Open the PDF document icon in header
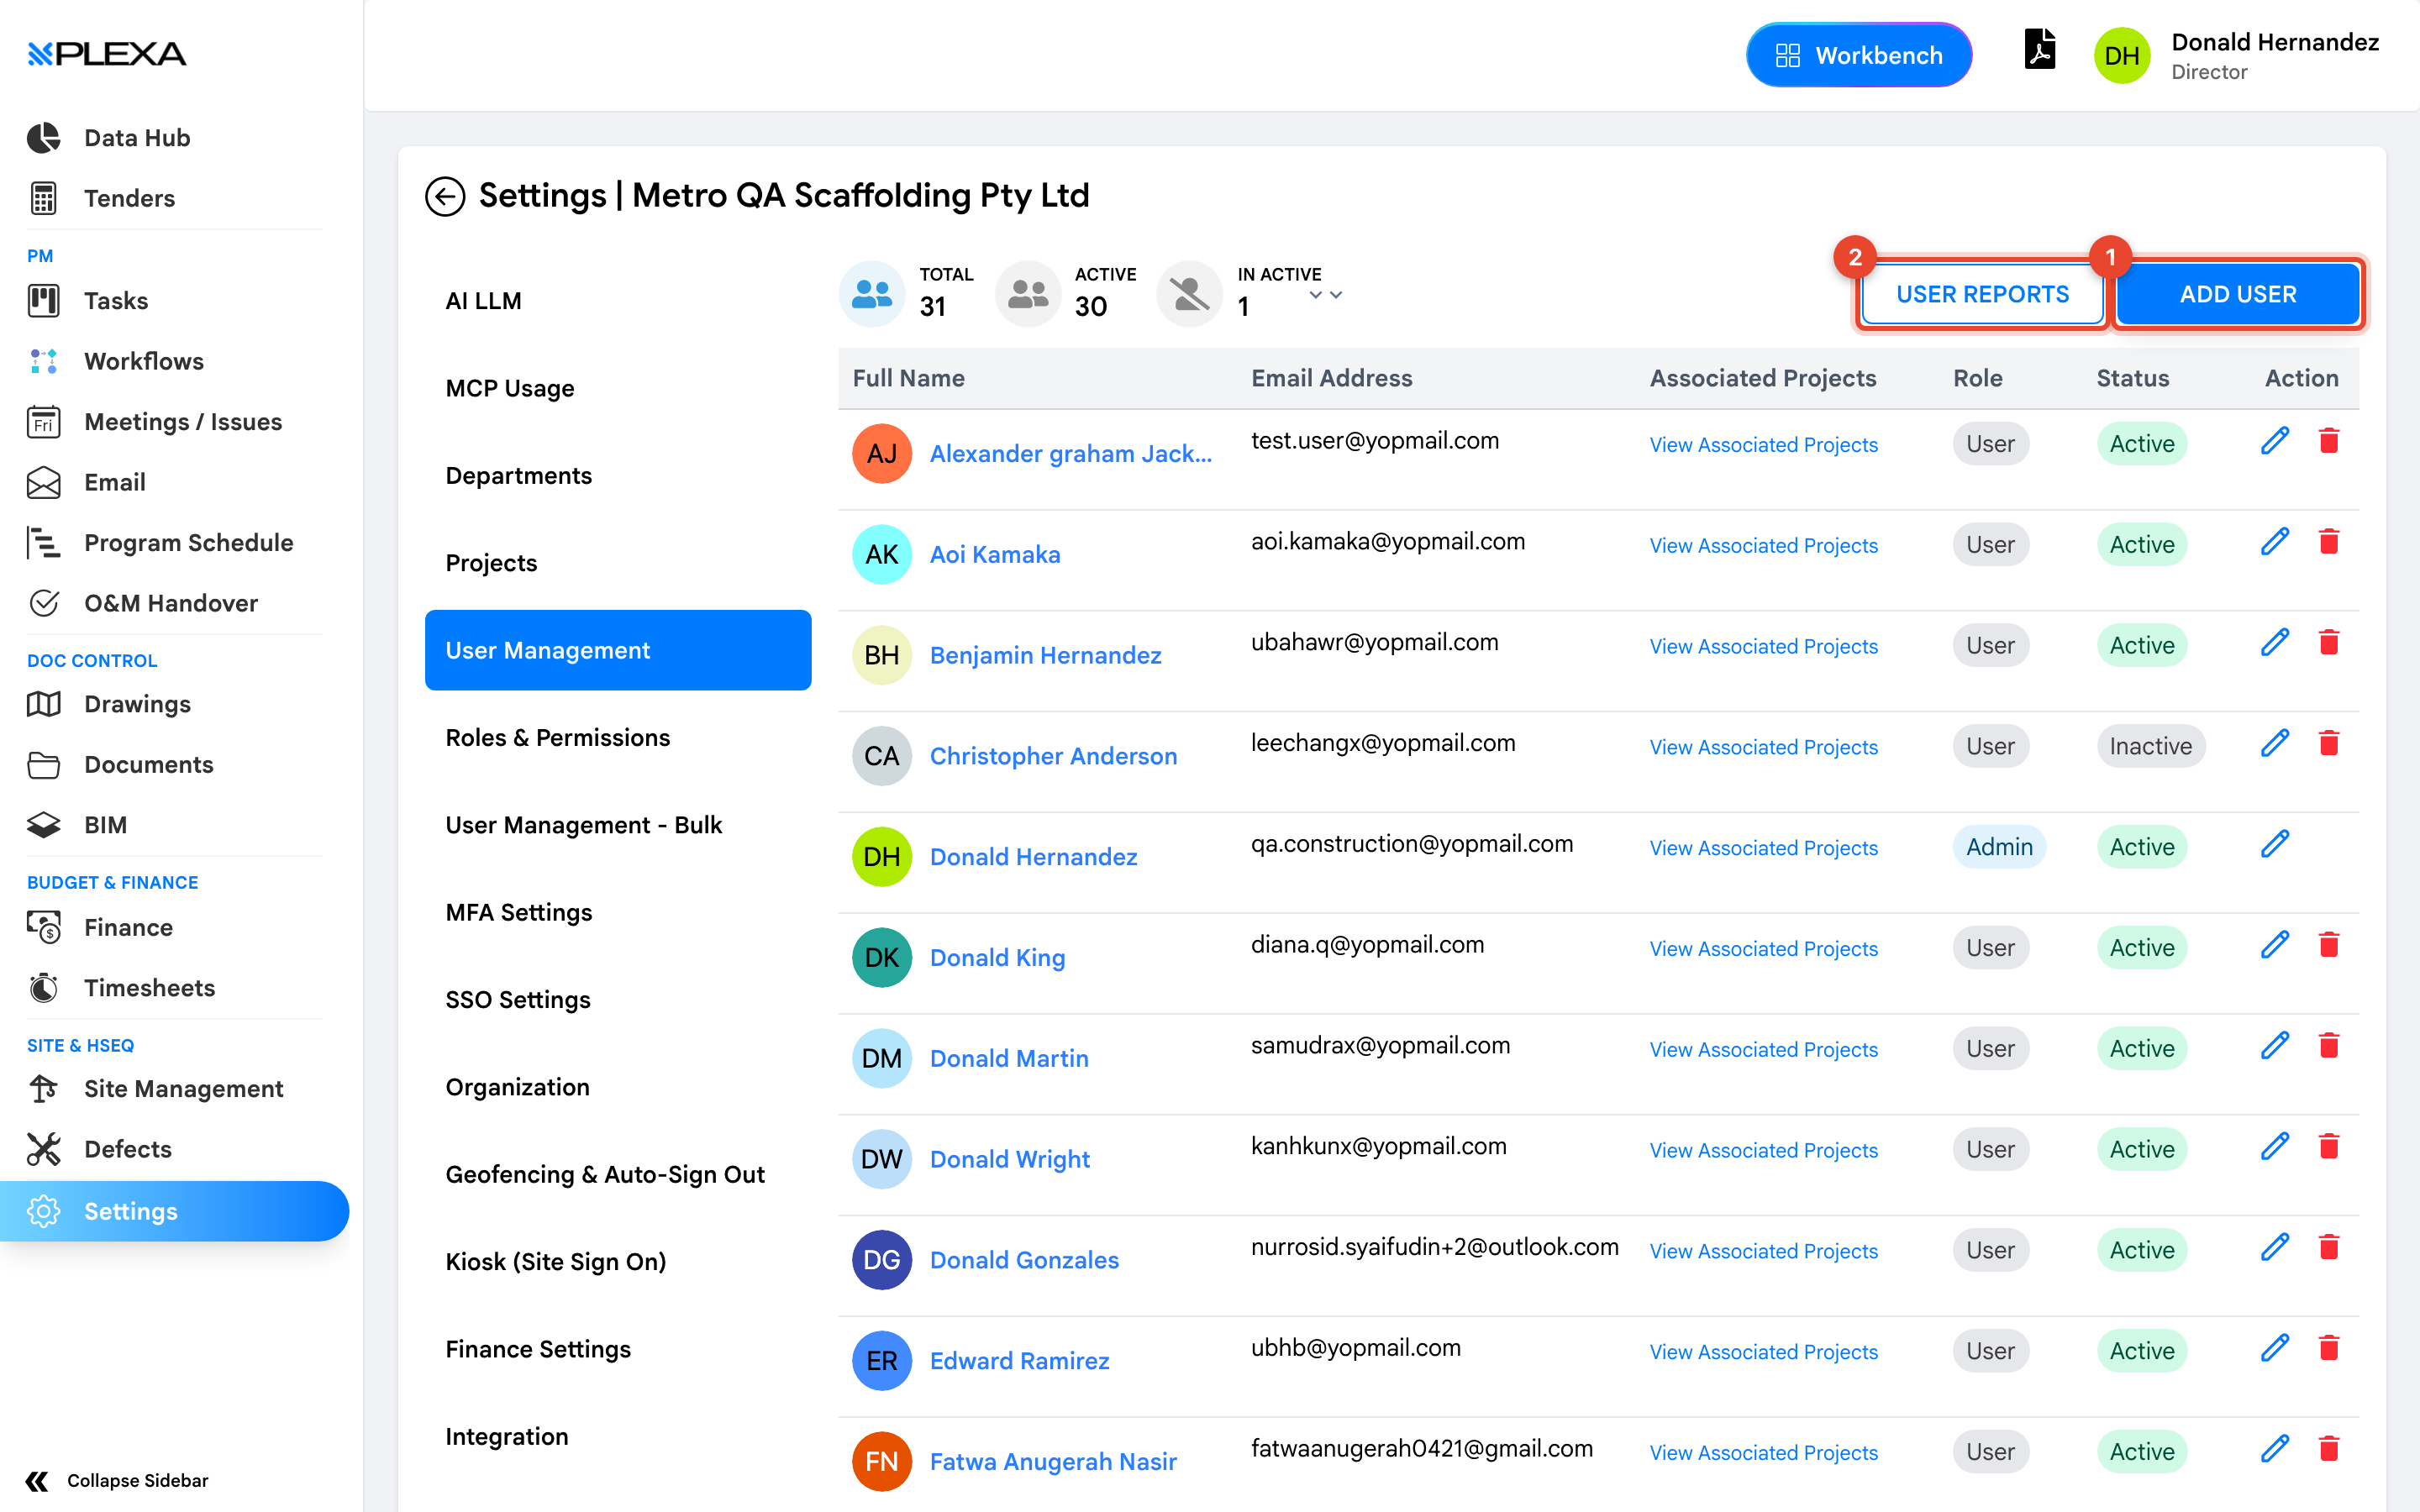2420x1512 pixels. (x=2039, y=50)
